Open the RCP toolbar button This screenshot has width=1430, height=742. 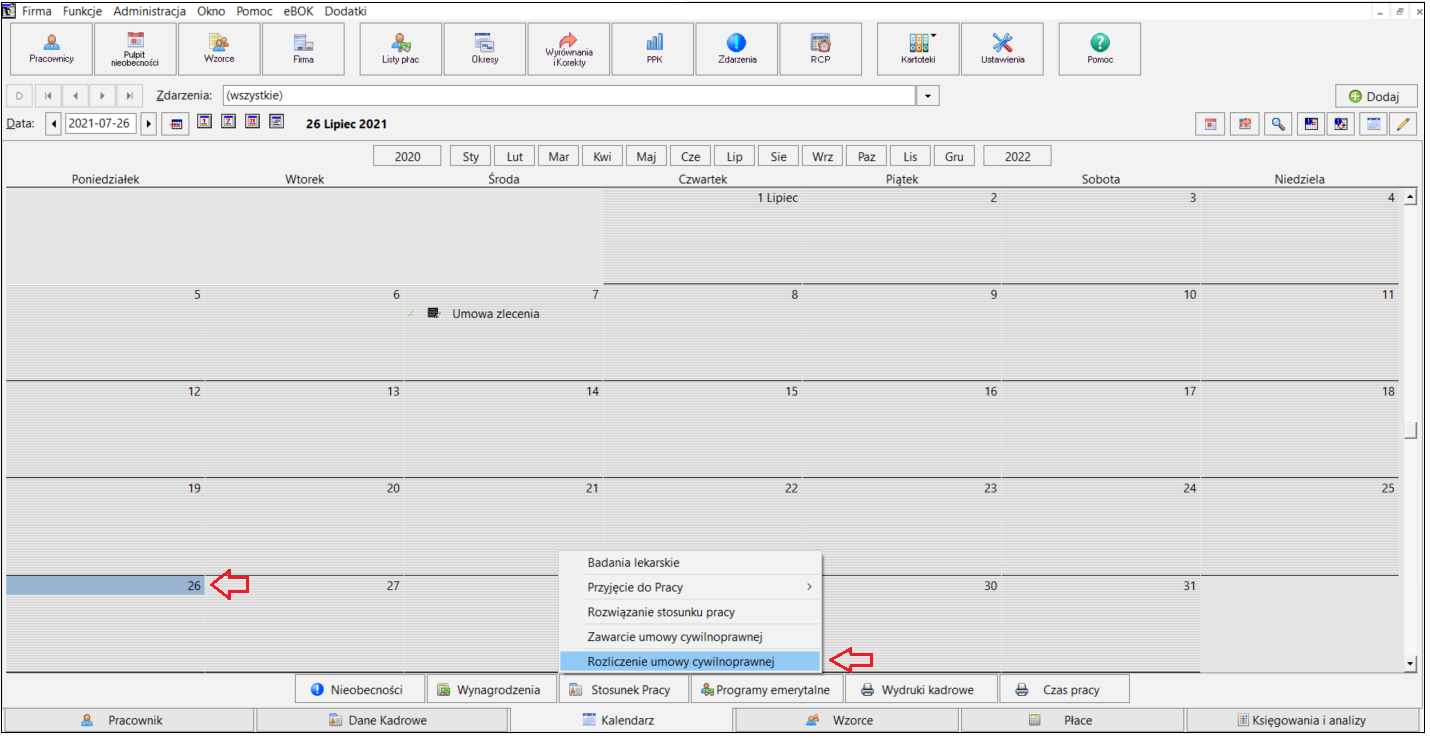pyautogui.click(x=821, y=49)
